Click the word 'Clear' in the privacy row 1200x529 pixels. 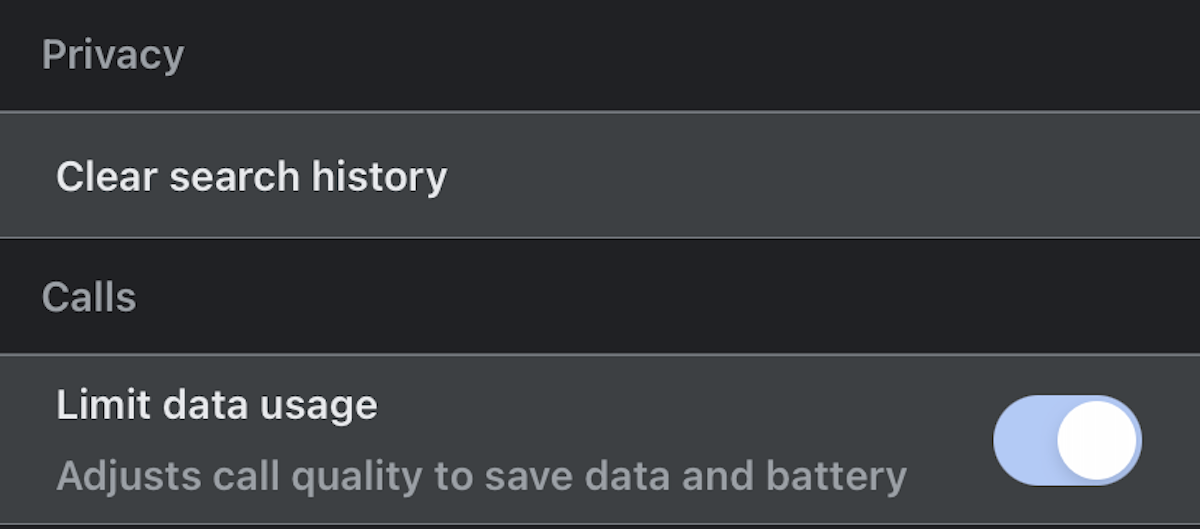pos(107,177)
